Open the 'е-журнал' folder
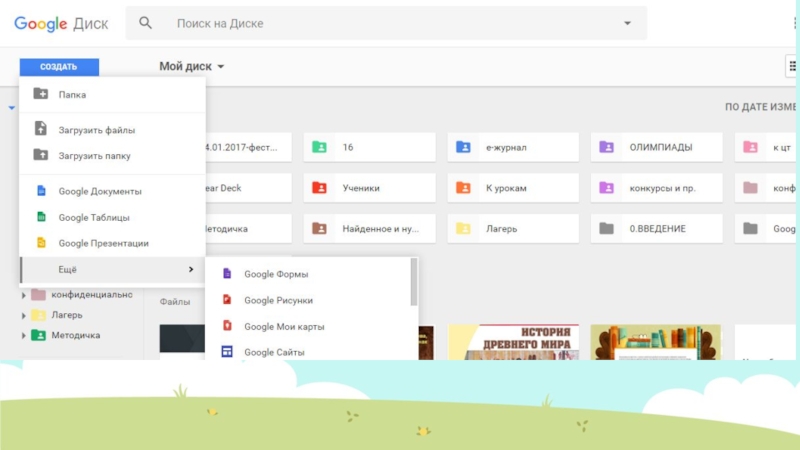Viewport: 800px width, 450px height. [x=513, y=147]
